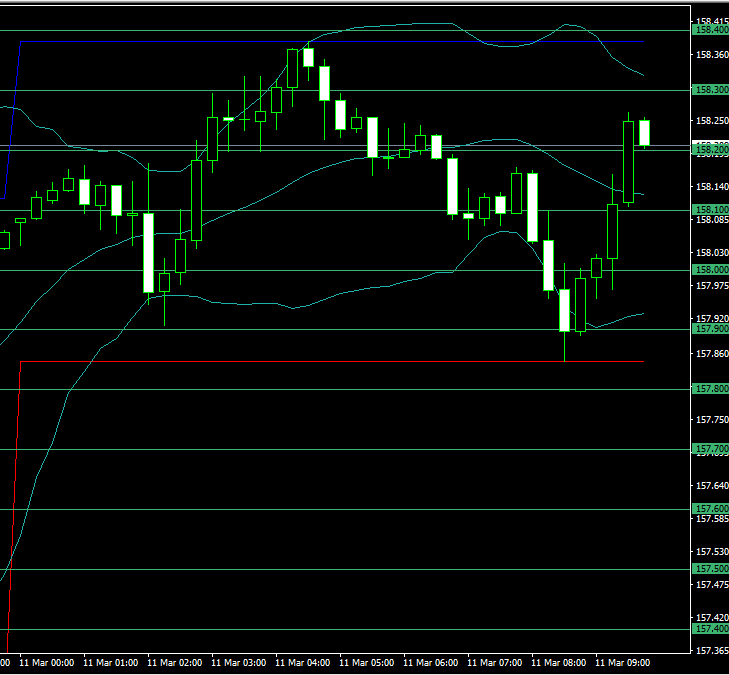Click the most recent rightmost candlestick
Screen dimensions: 729x675
(x=645, y=133)
